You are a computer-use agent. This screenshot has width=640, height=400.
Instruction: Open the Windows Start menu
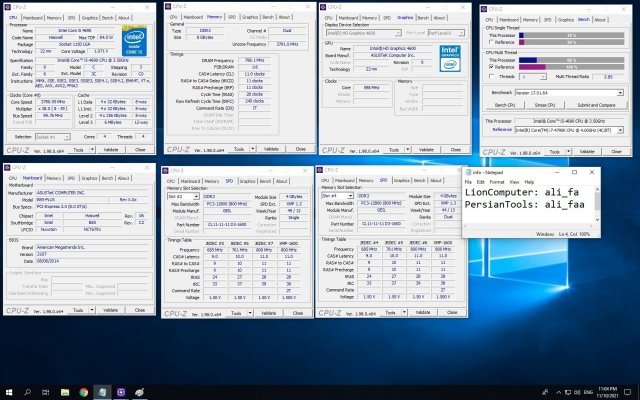[x=8, y=392]
